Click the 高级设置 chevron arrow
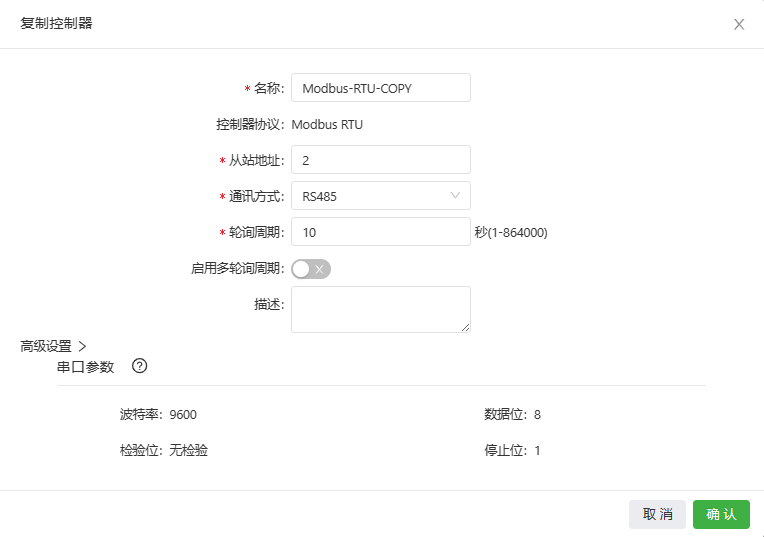Image resolution: width=764 pixels, height=537 pixels. [x=82, y=346]
